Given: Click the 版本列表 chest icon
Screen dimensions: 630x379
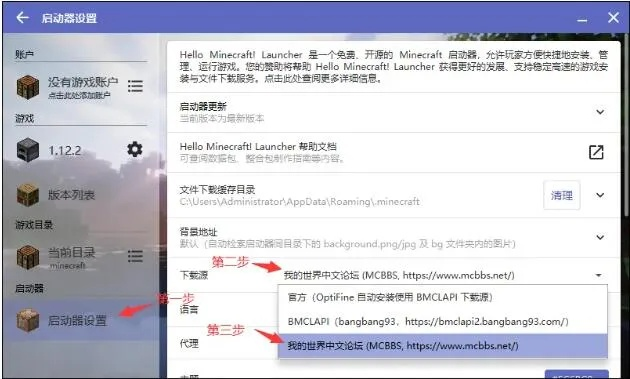Looking at the screenshot, I should [x=28, y=195].
